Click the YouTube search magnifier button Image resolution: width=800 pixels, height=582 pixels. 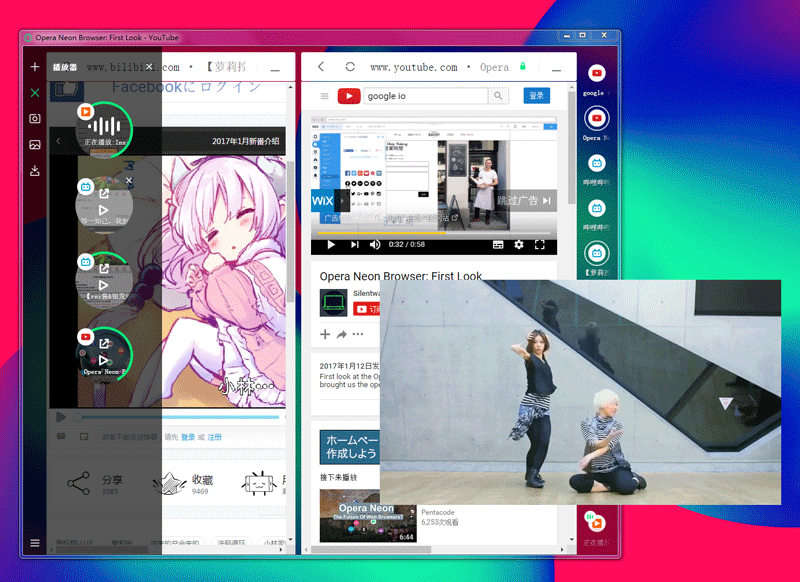coord(498,96)
